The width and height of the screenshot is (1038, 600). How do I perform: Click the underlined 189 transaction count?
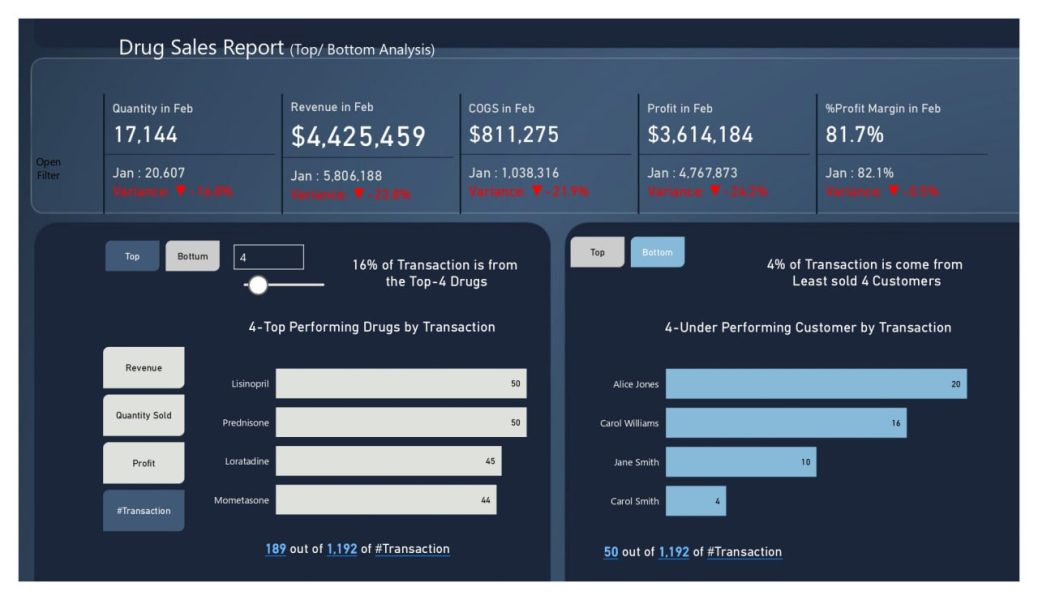(275, 549)
